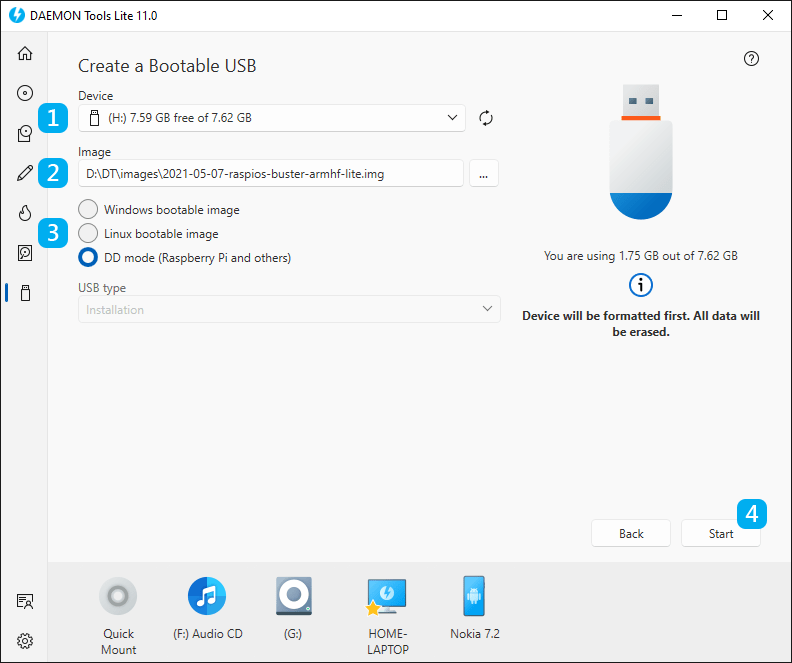
Task: Expand the Device dropdown list
Action: click(272, 118)
